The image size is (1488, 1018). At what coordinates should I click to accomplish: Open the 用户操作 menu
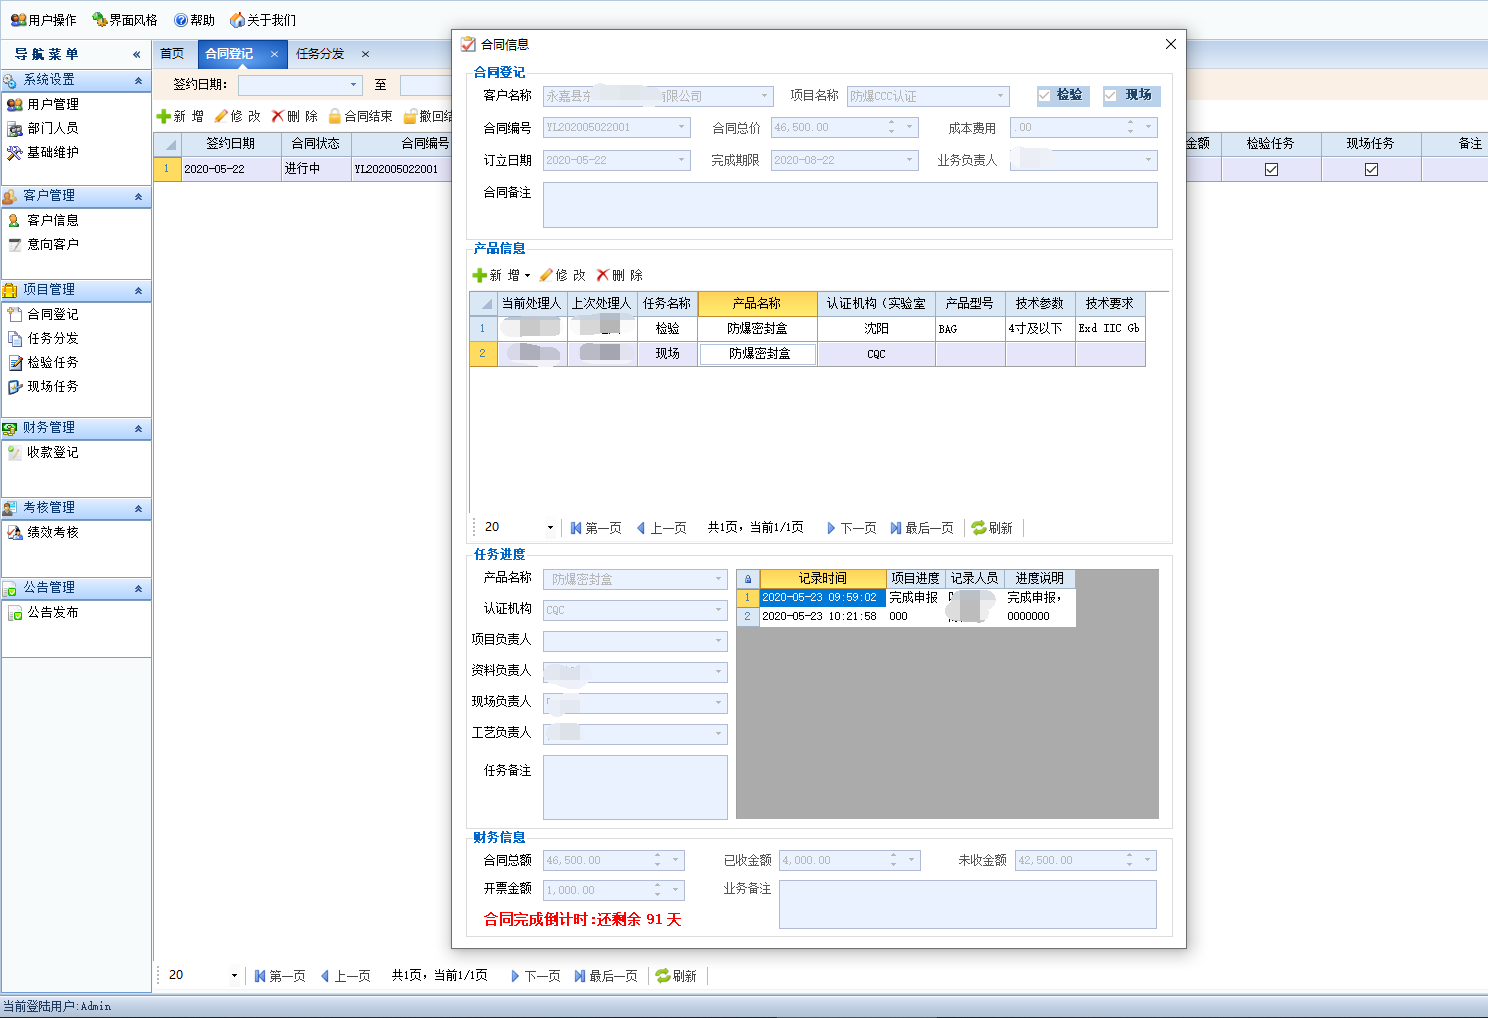click(x=44, y=20)
